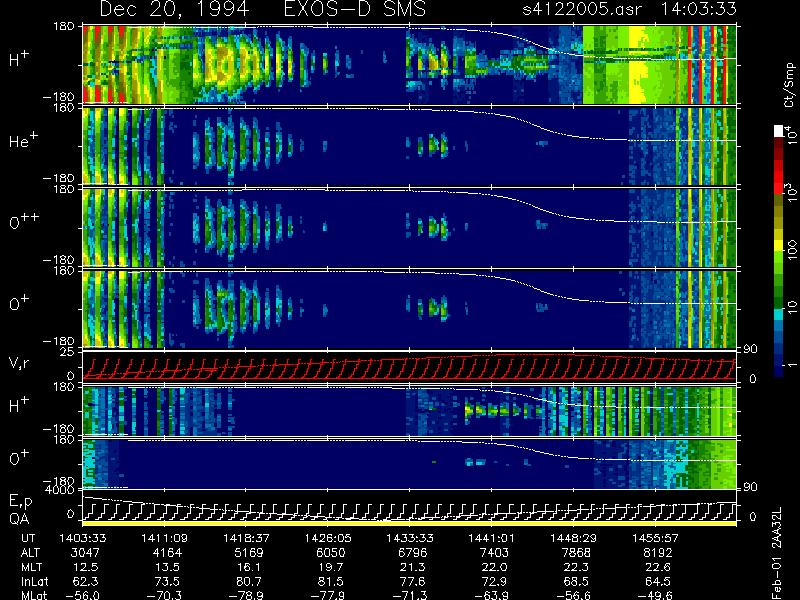Image resolution: width=800 pixels, height=600 pixels.
Task: Click inside the He+ spectrogram panel
Action: (410, 146)
